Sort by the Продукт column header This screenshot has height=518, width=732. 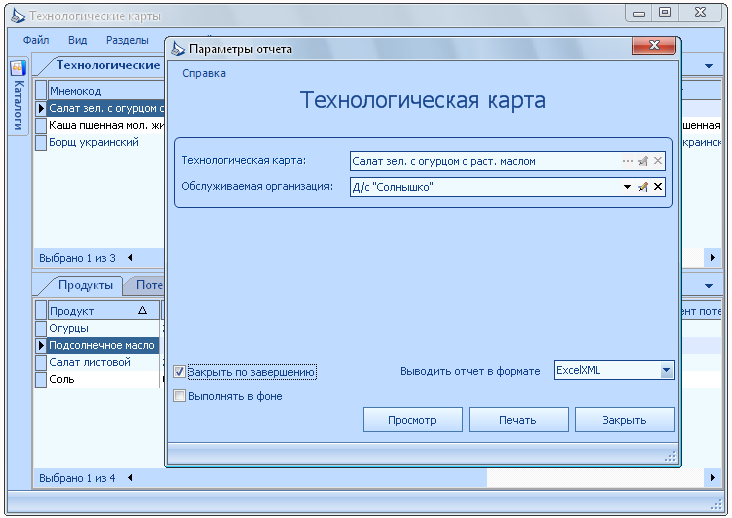pyautogui.click(x=103, y=311)
